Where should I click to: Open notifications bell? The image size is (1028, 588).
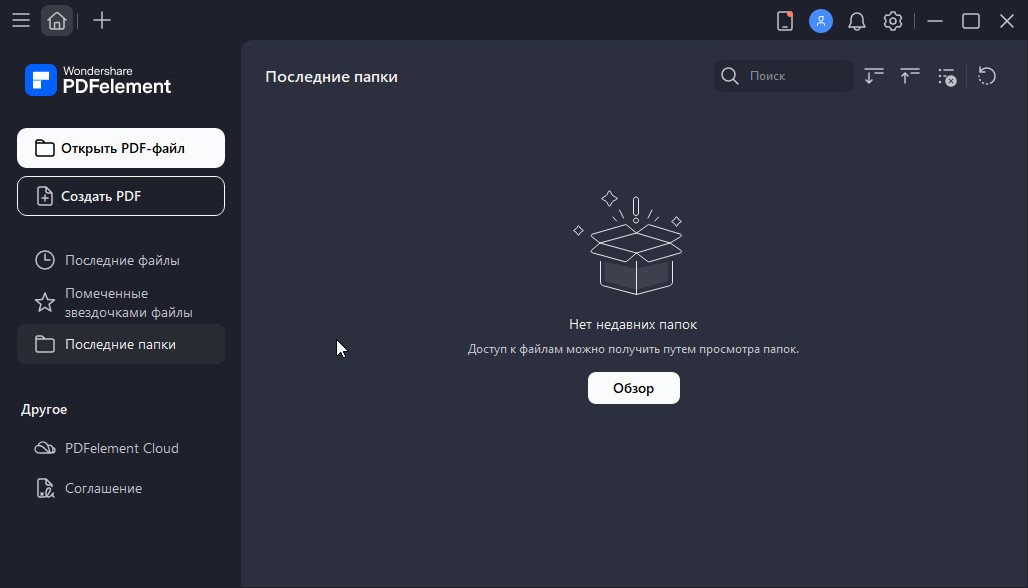[x=857, y=21]
